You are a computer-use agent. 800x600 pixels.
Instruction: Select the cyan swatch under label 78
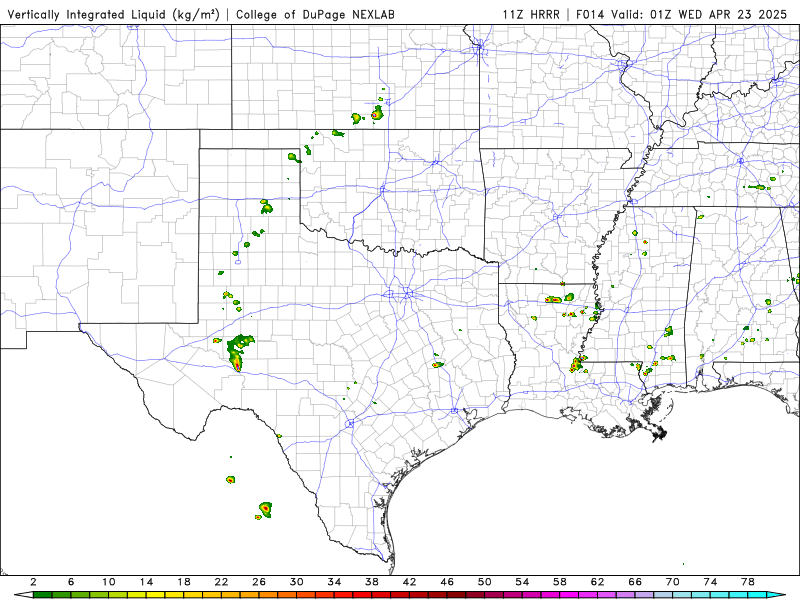click(757, 595)
